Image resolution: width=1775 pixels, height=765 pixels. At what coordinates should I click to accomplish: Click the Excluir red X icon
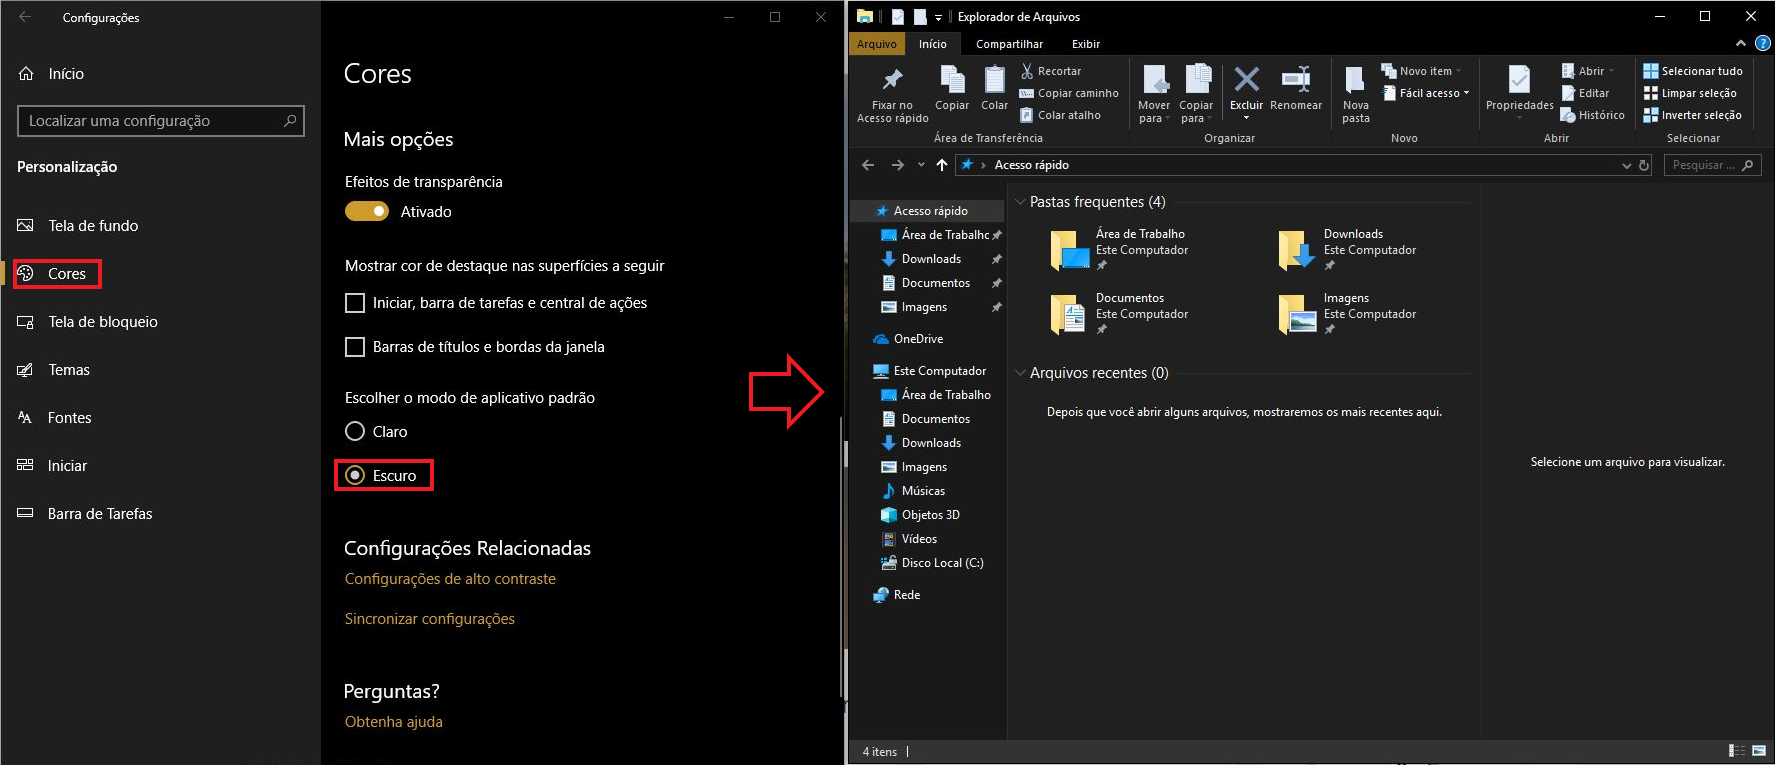1246,79
